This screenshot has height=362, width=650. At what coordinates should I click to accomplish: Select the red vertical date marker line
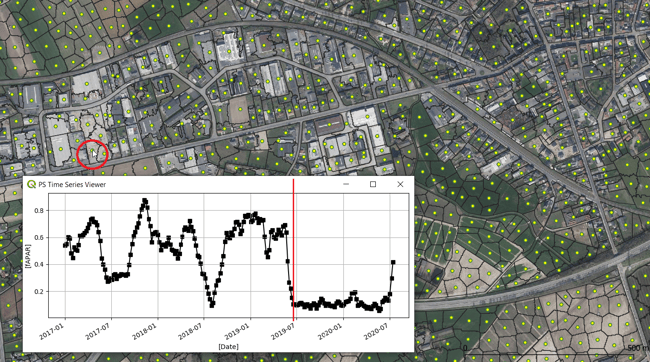click(x=293, y=250)
